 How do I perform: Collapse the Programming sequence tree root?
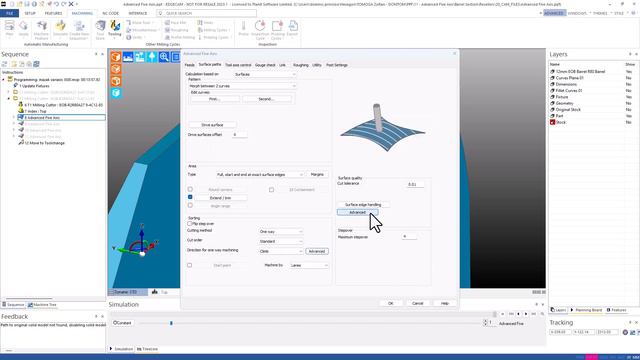click(4, 80)
